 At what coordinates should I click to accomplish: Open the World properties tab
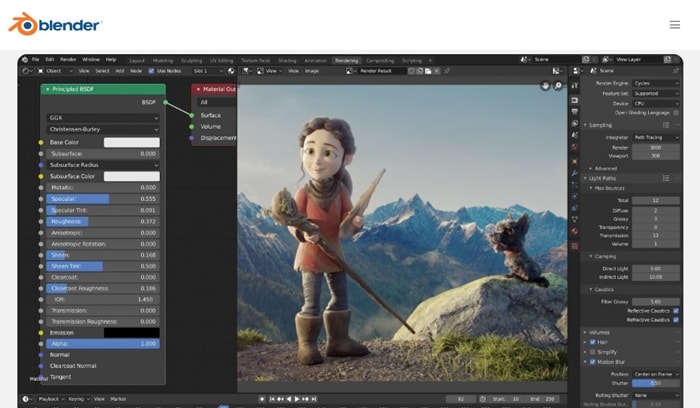click(x=575, y=147)
